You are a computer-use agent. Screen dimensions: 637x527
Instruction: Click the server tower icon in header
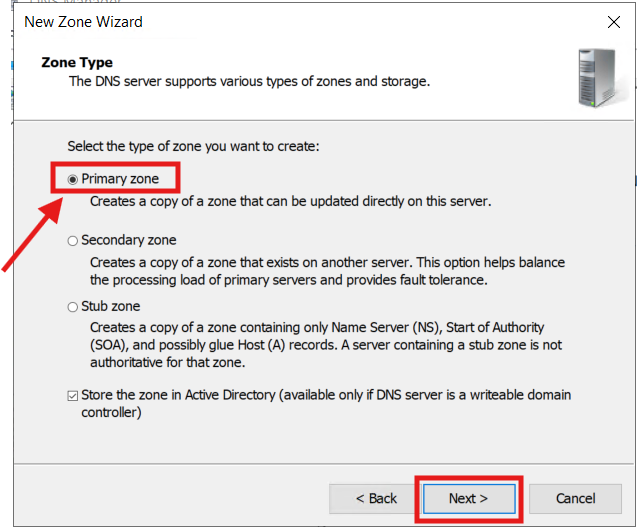click(x=599, y=78)
